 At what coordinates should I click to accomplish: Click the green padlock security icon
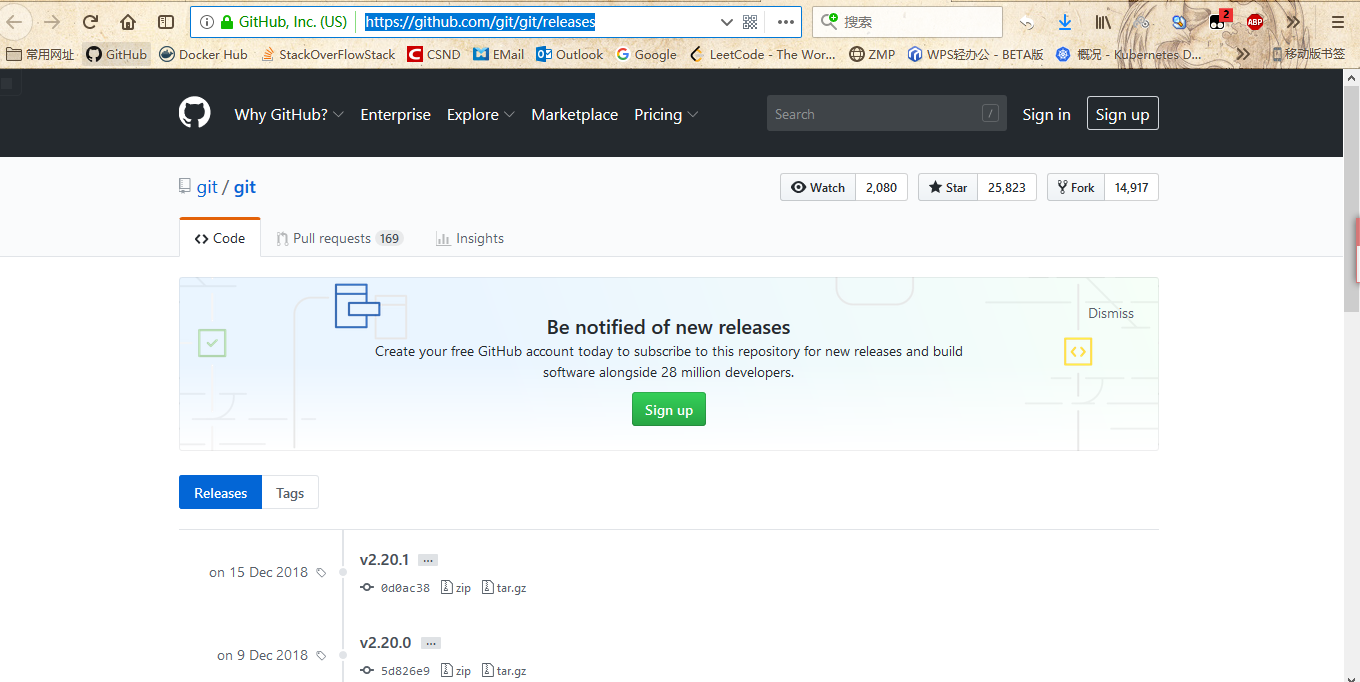[x=227, y=22]
